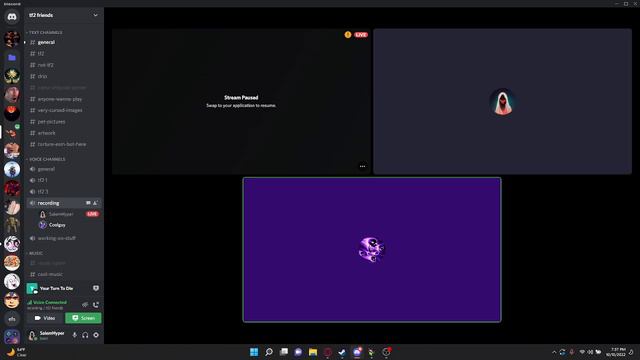Focus the purple Coolguy participant tile
This screenshot has height=360, width=640.
(x=372, y=250)
